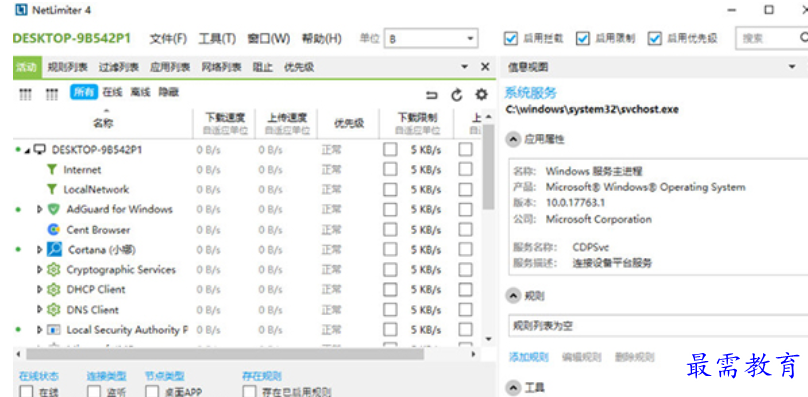Click the LocalNetwork filter funnel icon
Viewport: 808px width, 397px height.
52,189
